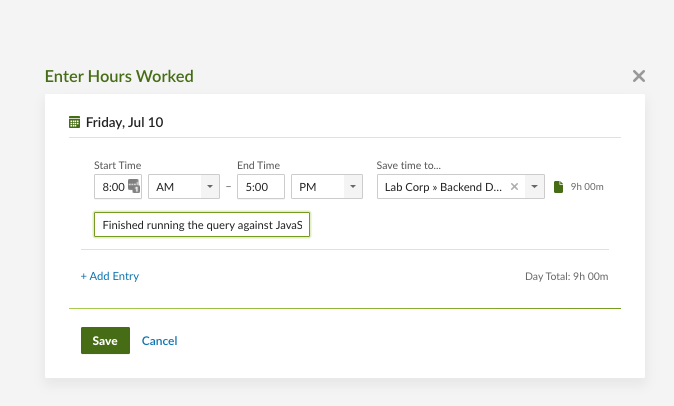Click the green note icon beside 9h 00m
This screenshot has height=406, width=674.
coord(559,187)
